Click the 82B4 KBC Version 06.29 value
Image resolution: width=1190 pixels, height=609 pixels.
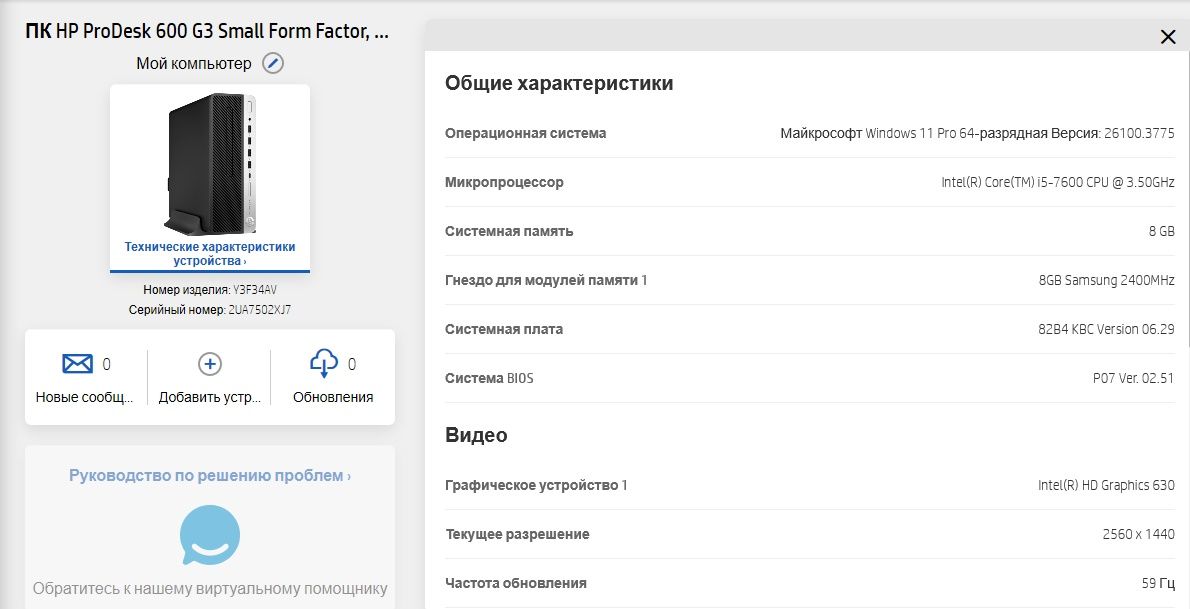[x=1107, y=329]
